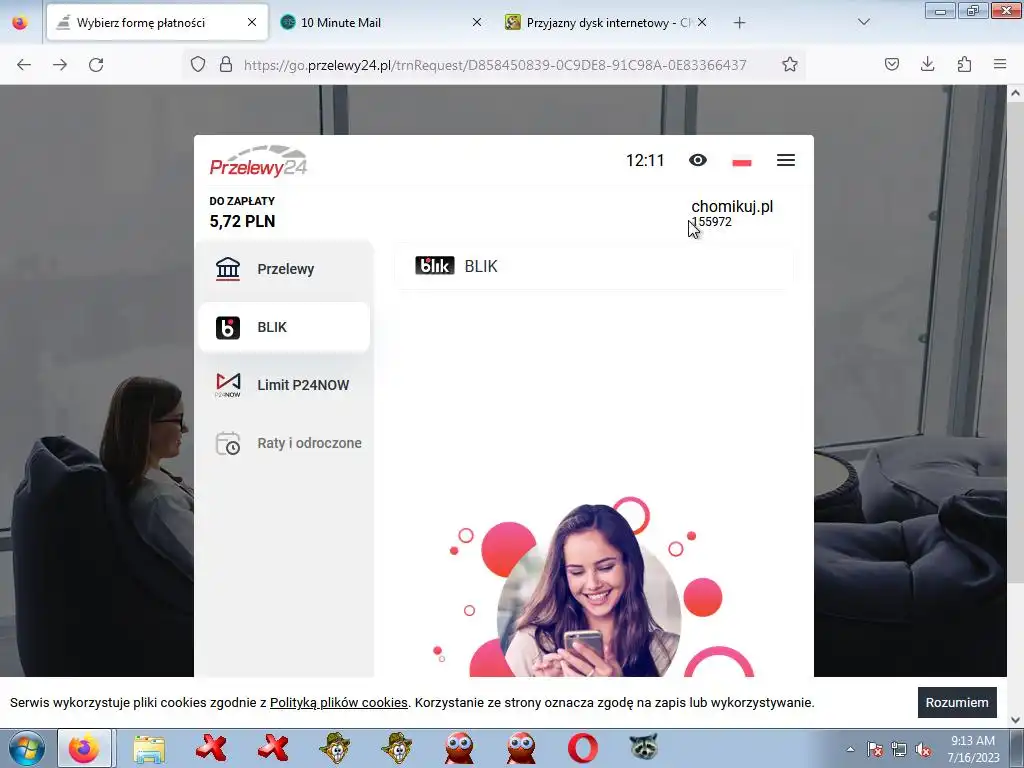Click the scrollbar down arrow
This screenshot has height=768, width=1024.
click(x=1015, y=720)
